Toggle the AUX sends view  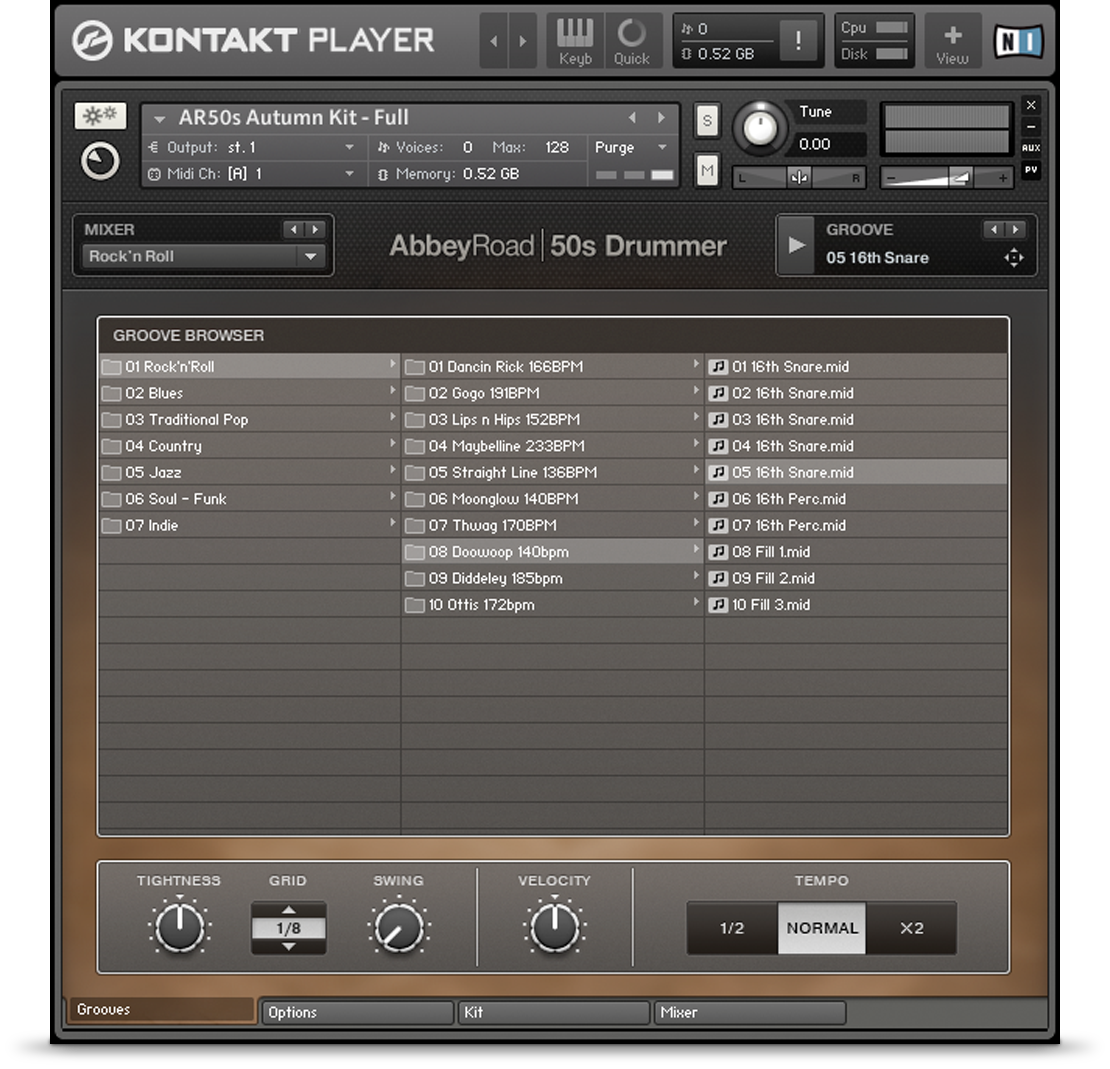1031,148
